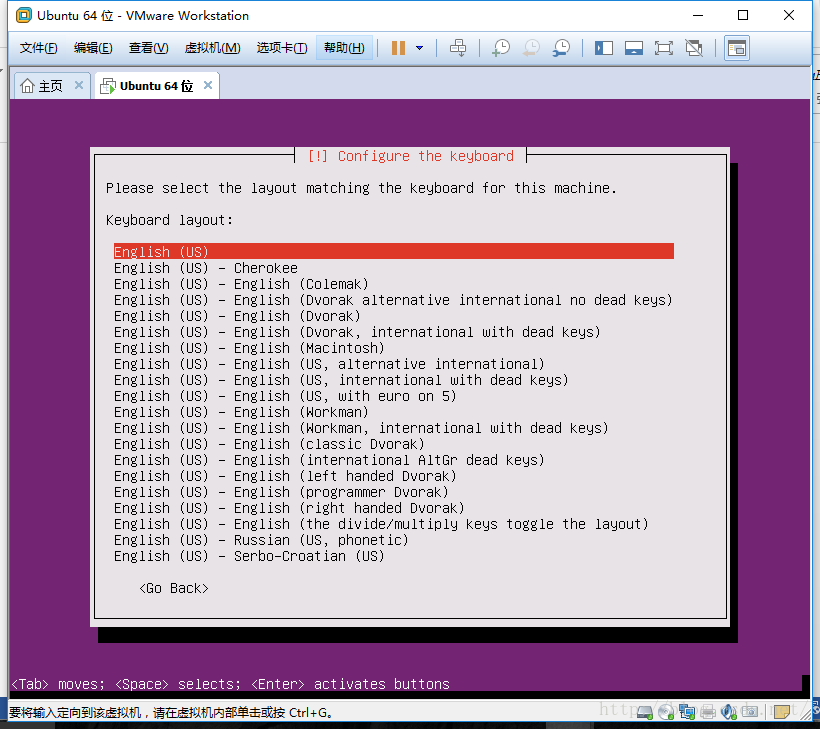Image resolution: width=820 pixels, height=729 pixels.
Task: Send Ctrl+Alt+Del to the virtual machine
Action: pos(458,48)
